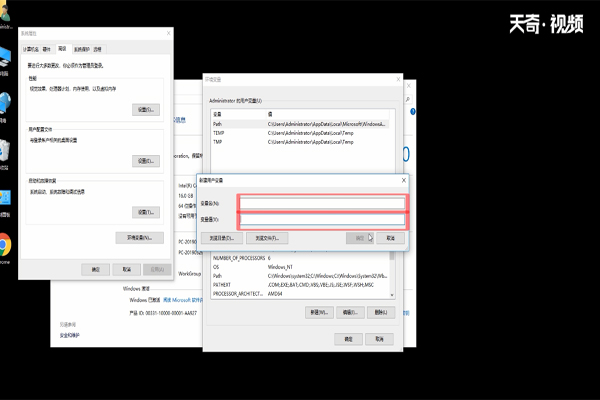Click the 产品 ID 00331-10000-00001-AA827 text

(163, 313)
